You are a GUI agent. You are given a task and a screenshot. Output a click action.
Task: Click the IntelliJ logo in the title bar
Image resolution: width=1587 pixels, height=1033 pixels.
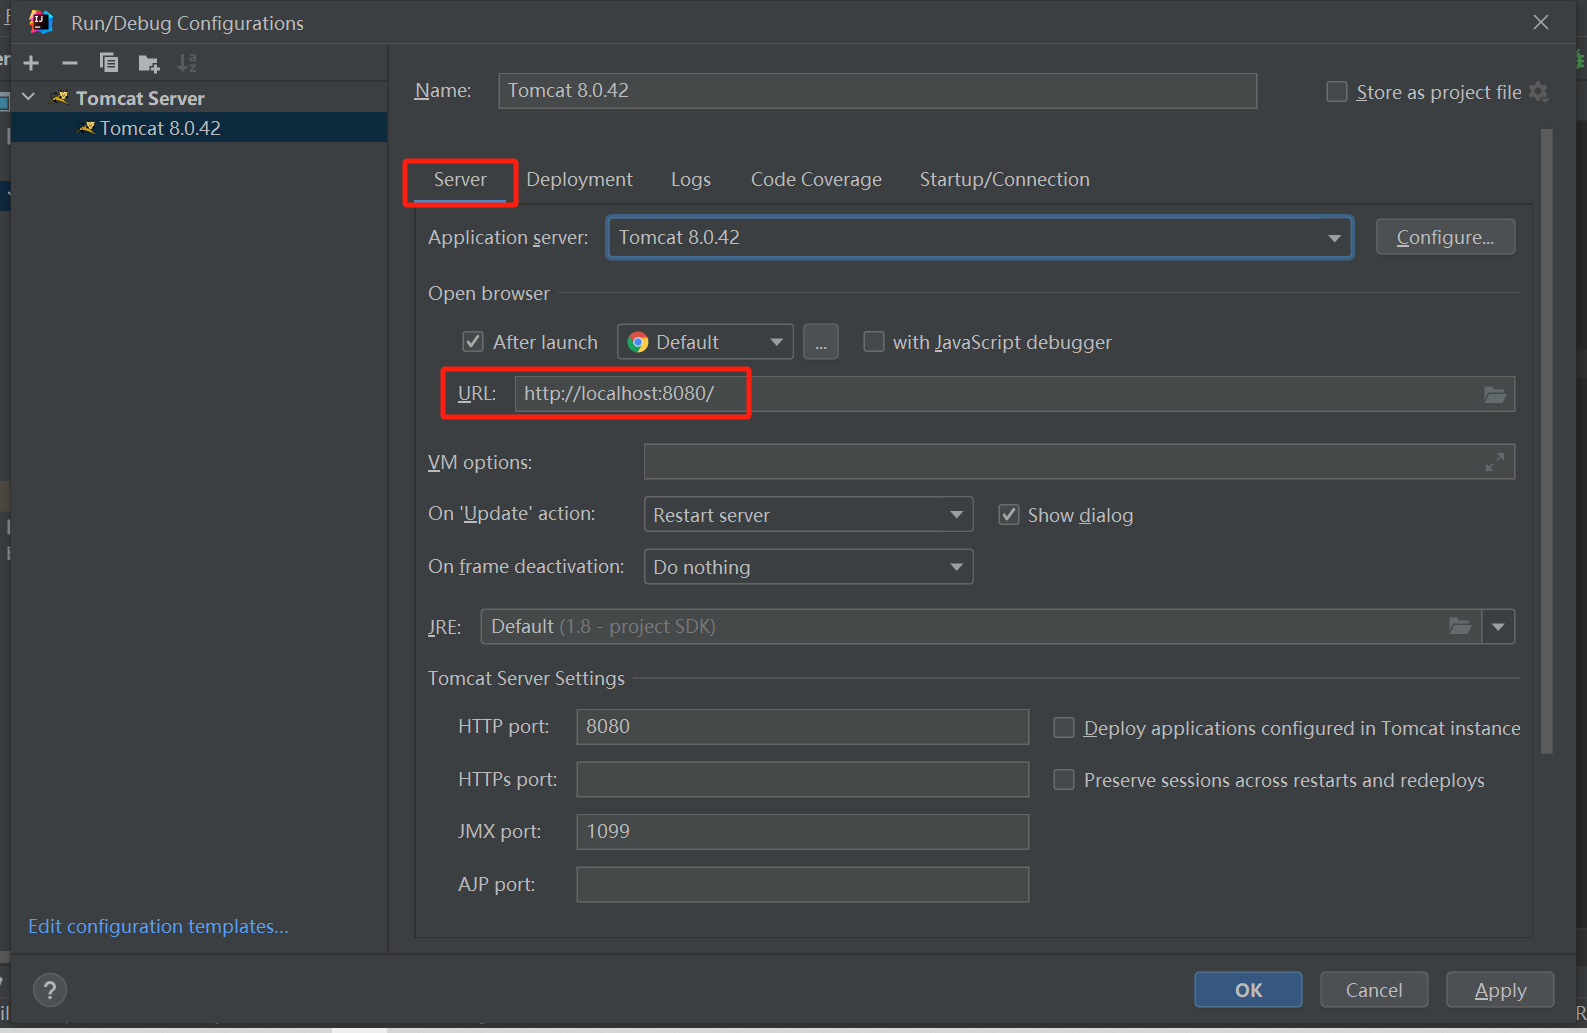41,21
